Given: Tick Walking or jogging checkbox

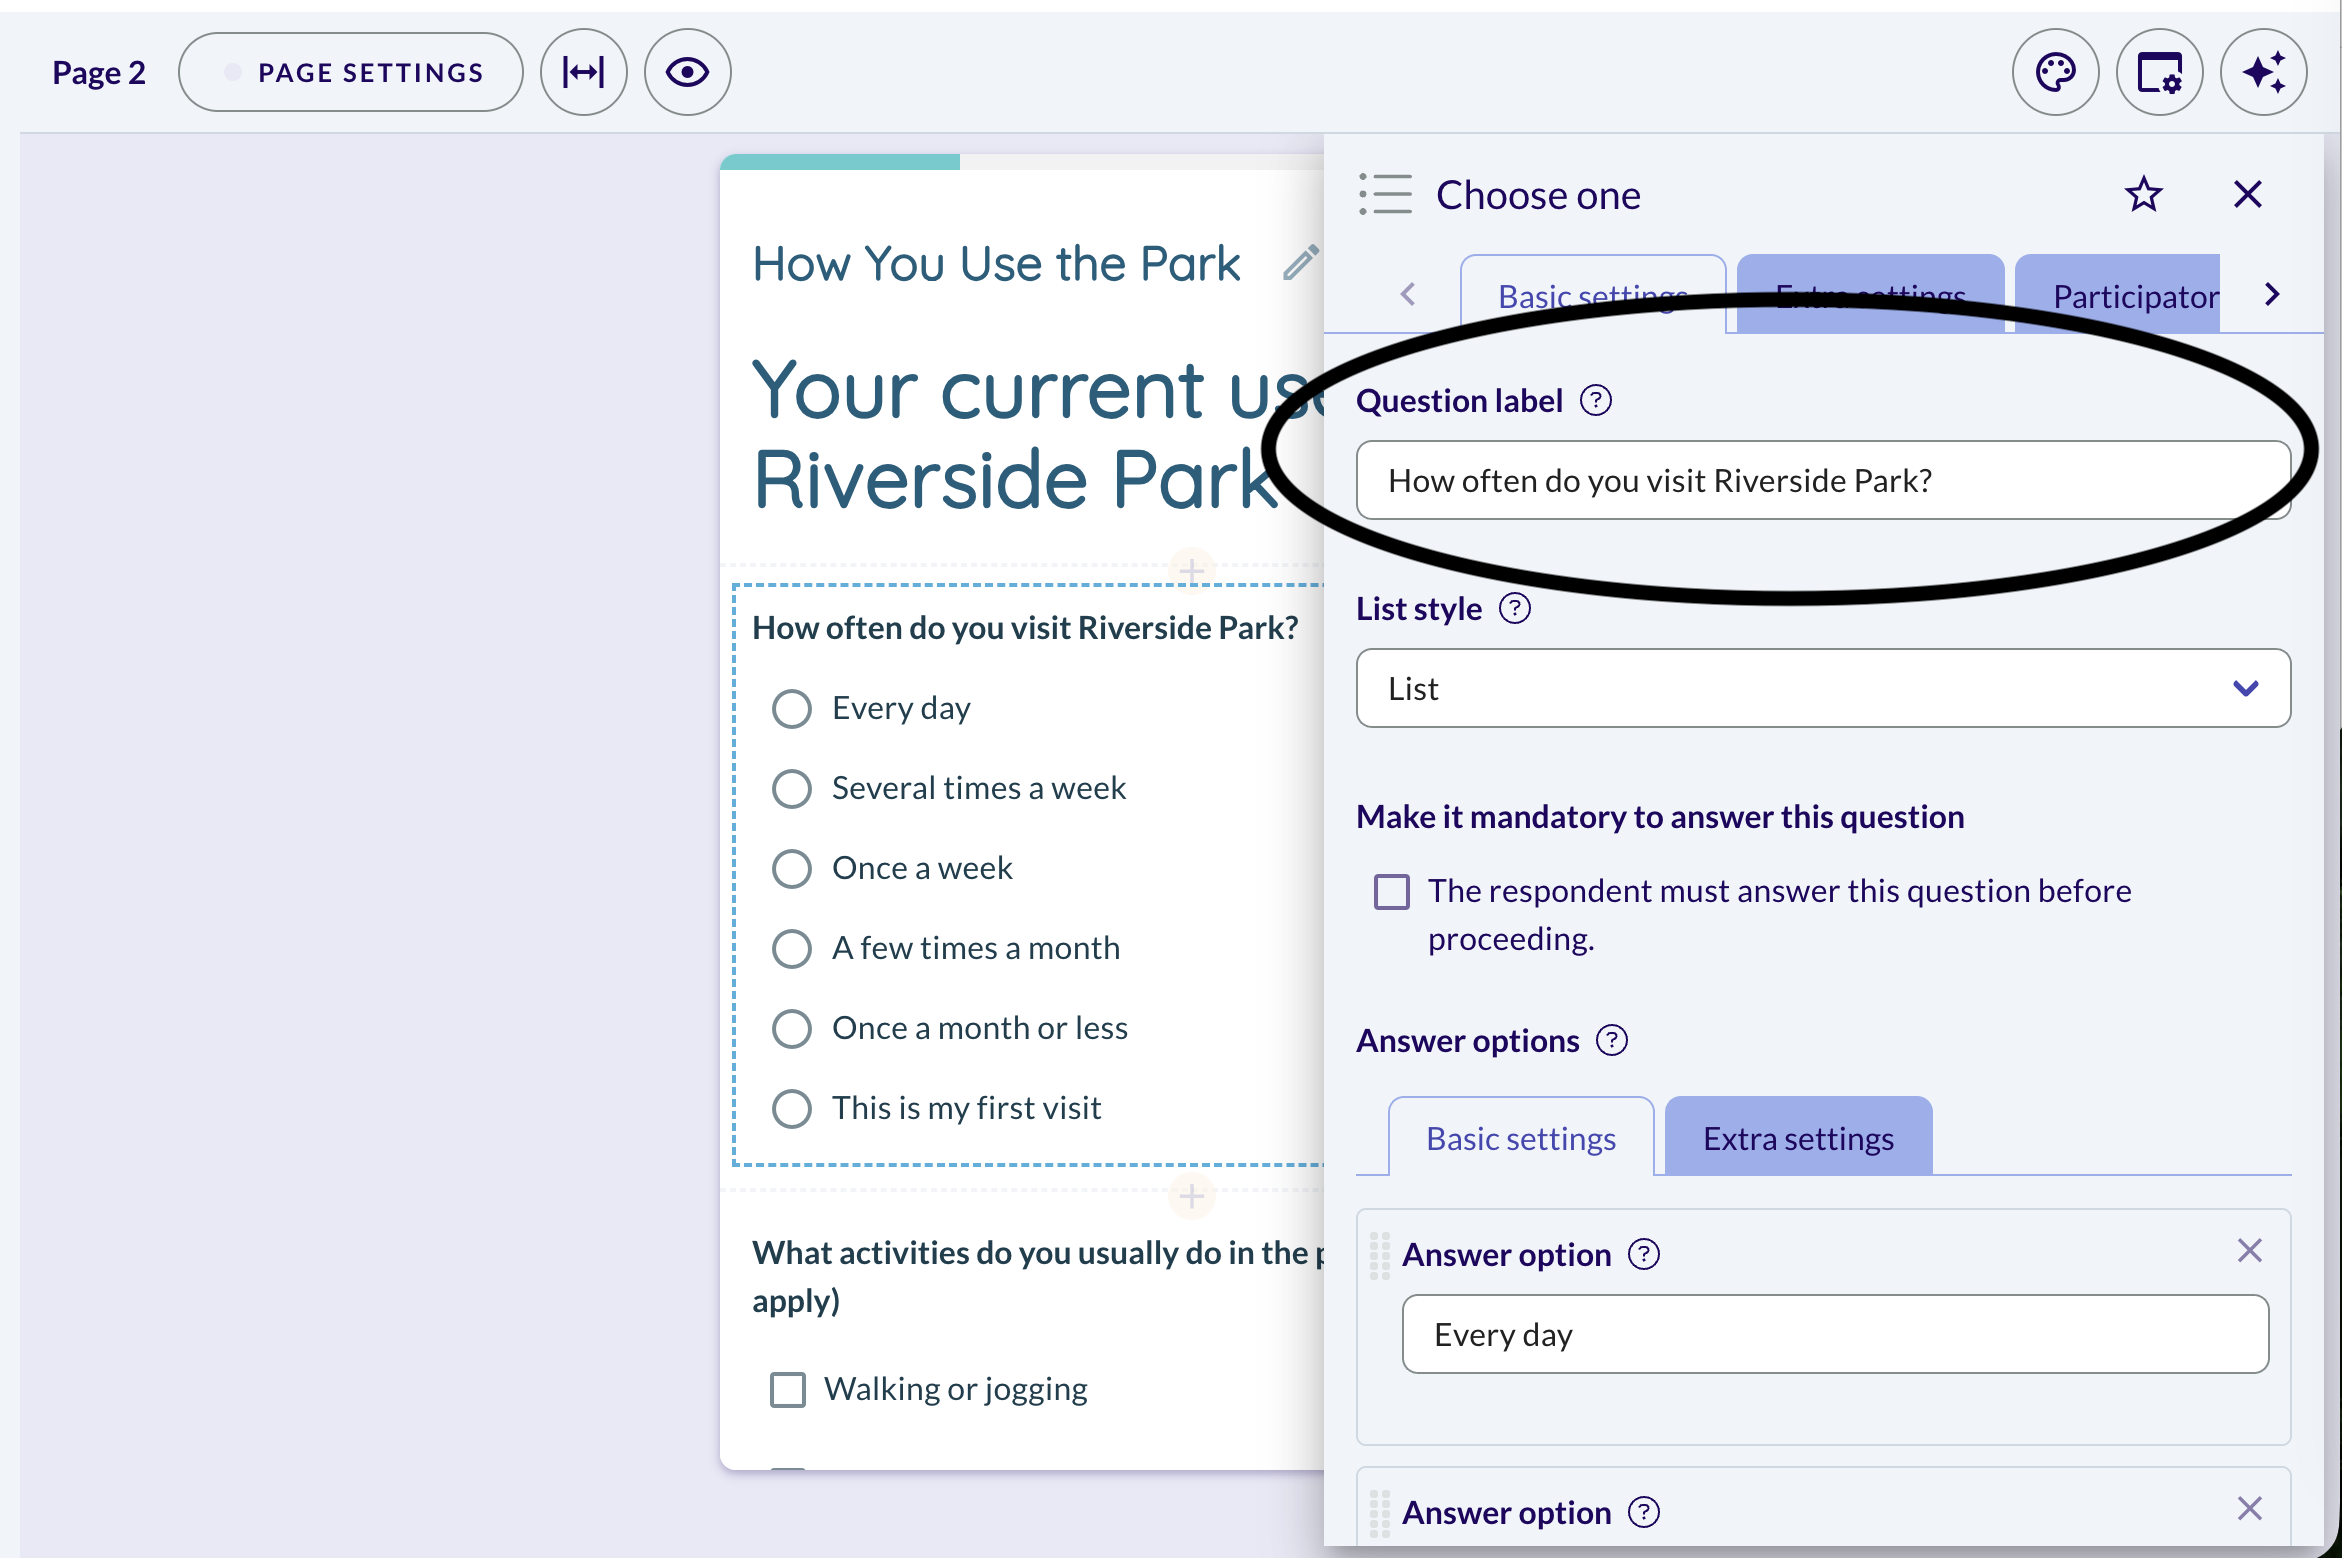Looking at the screenshot, I should pos(787,1389).
